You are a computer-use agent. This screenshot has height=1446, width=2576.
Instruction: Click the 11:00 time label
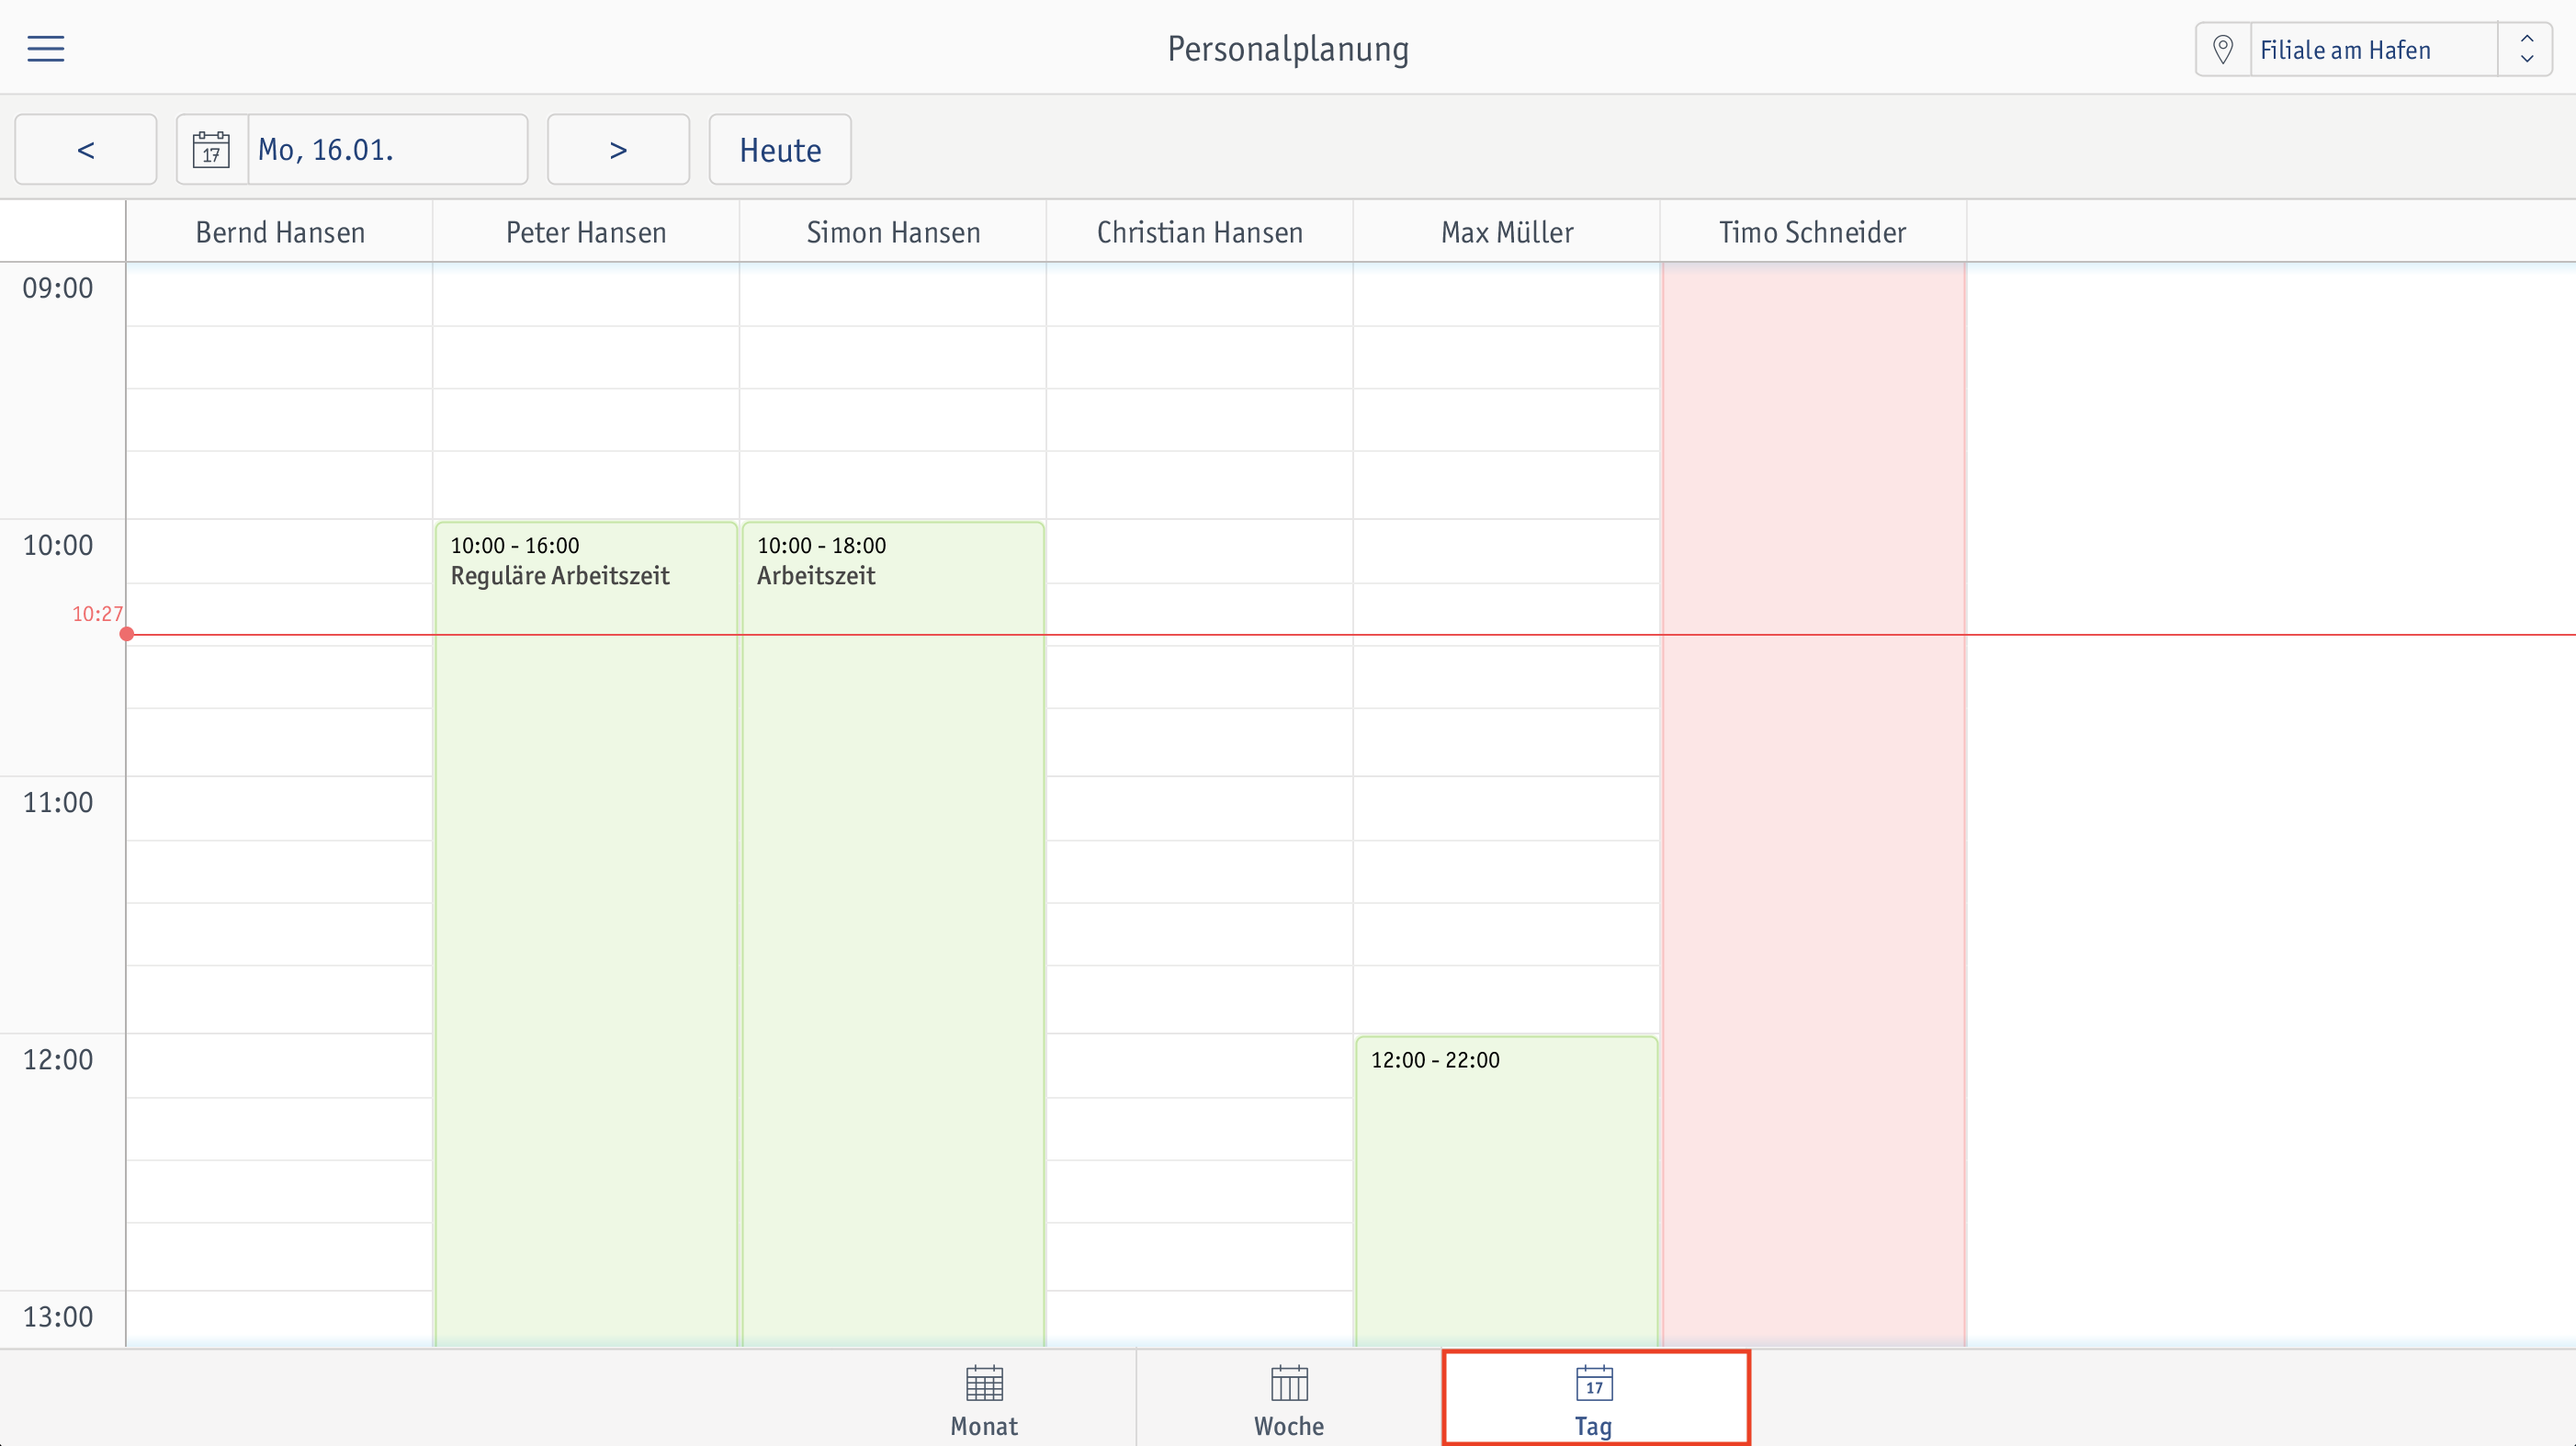click(x=58, y=802)
